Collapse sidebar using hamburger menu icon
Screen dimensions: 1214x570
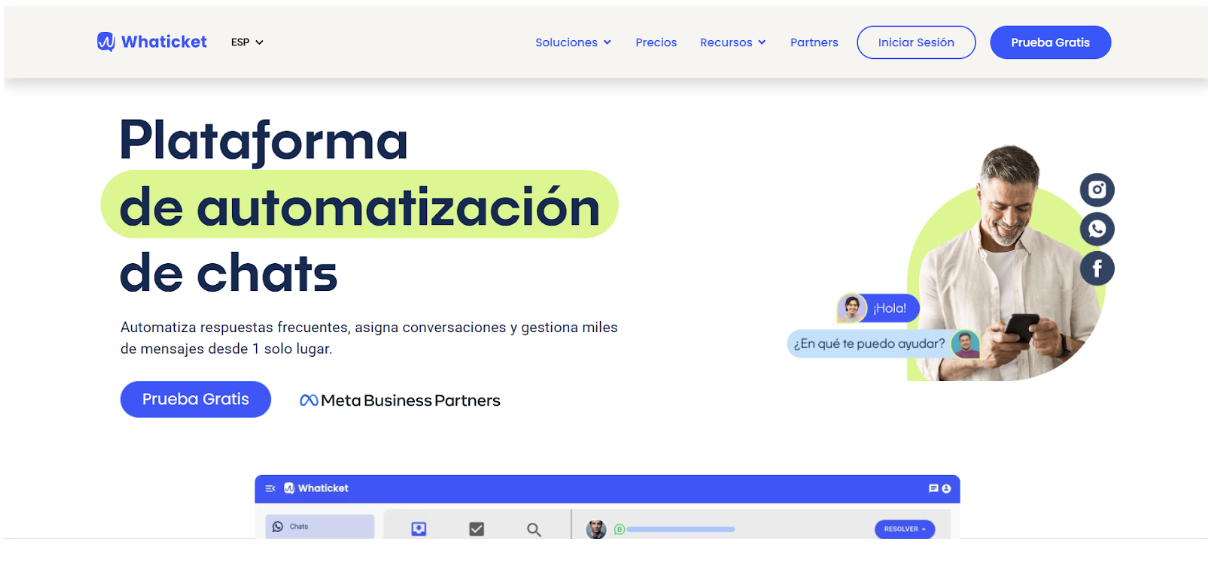point(270,488)
